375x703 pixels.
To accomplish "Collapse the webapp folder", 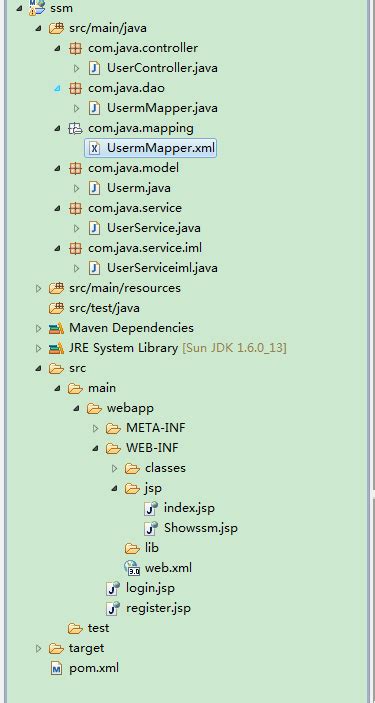I will (76, 408).
